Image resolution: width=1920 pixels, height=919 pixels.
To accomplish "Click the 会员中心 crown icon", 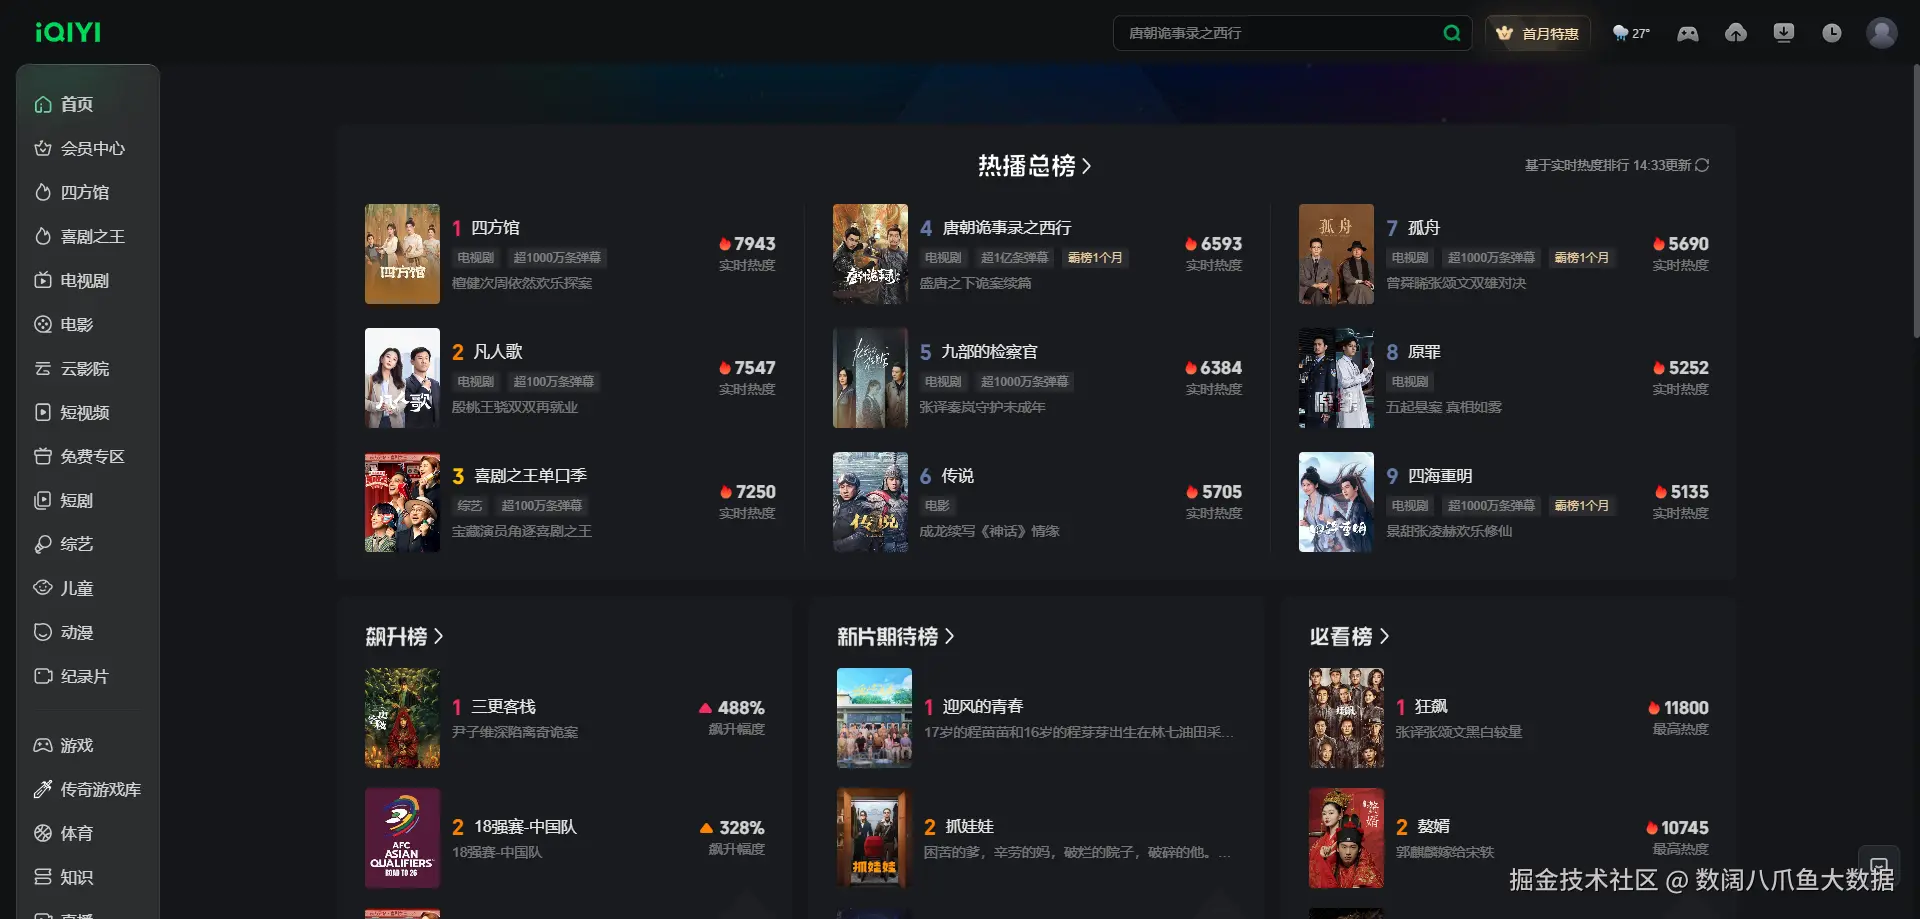I will [x=43, y=148].
